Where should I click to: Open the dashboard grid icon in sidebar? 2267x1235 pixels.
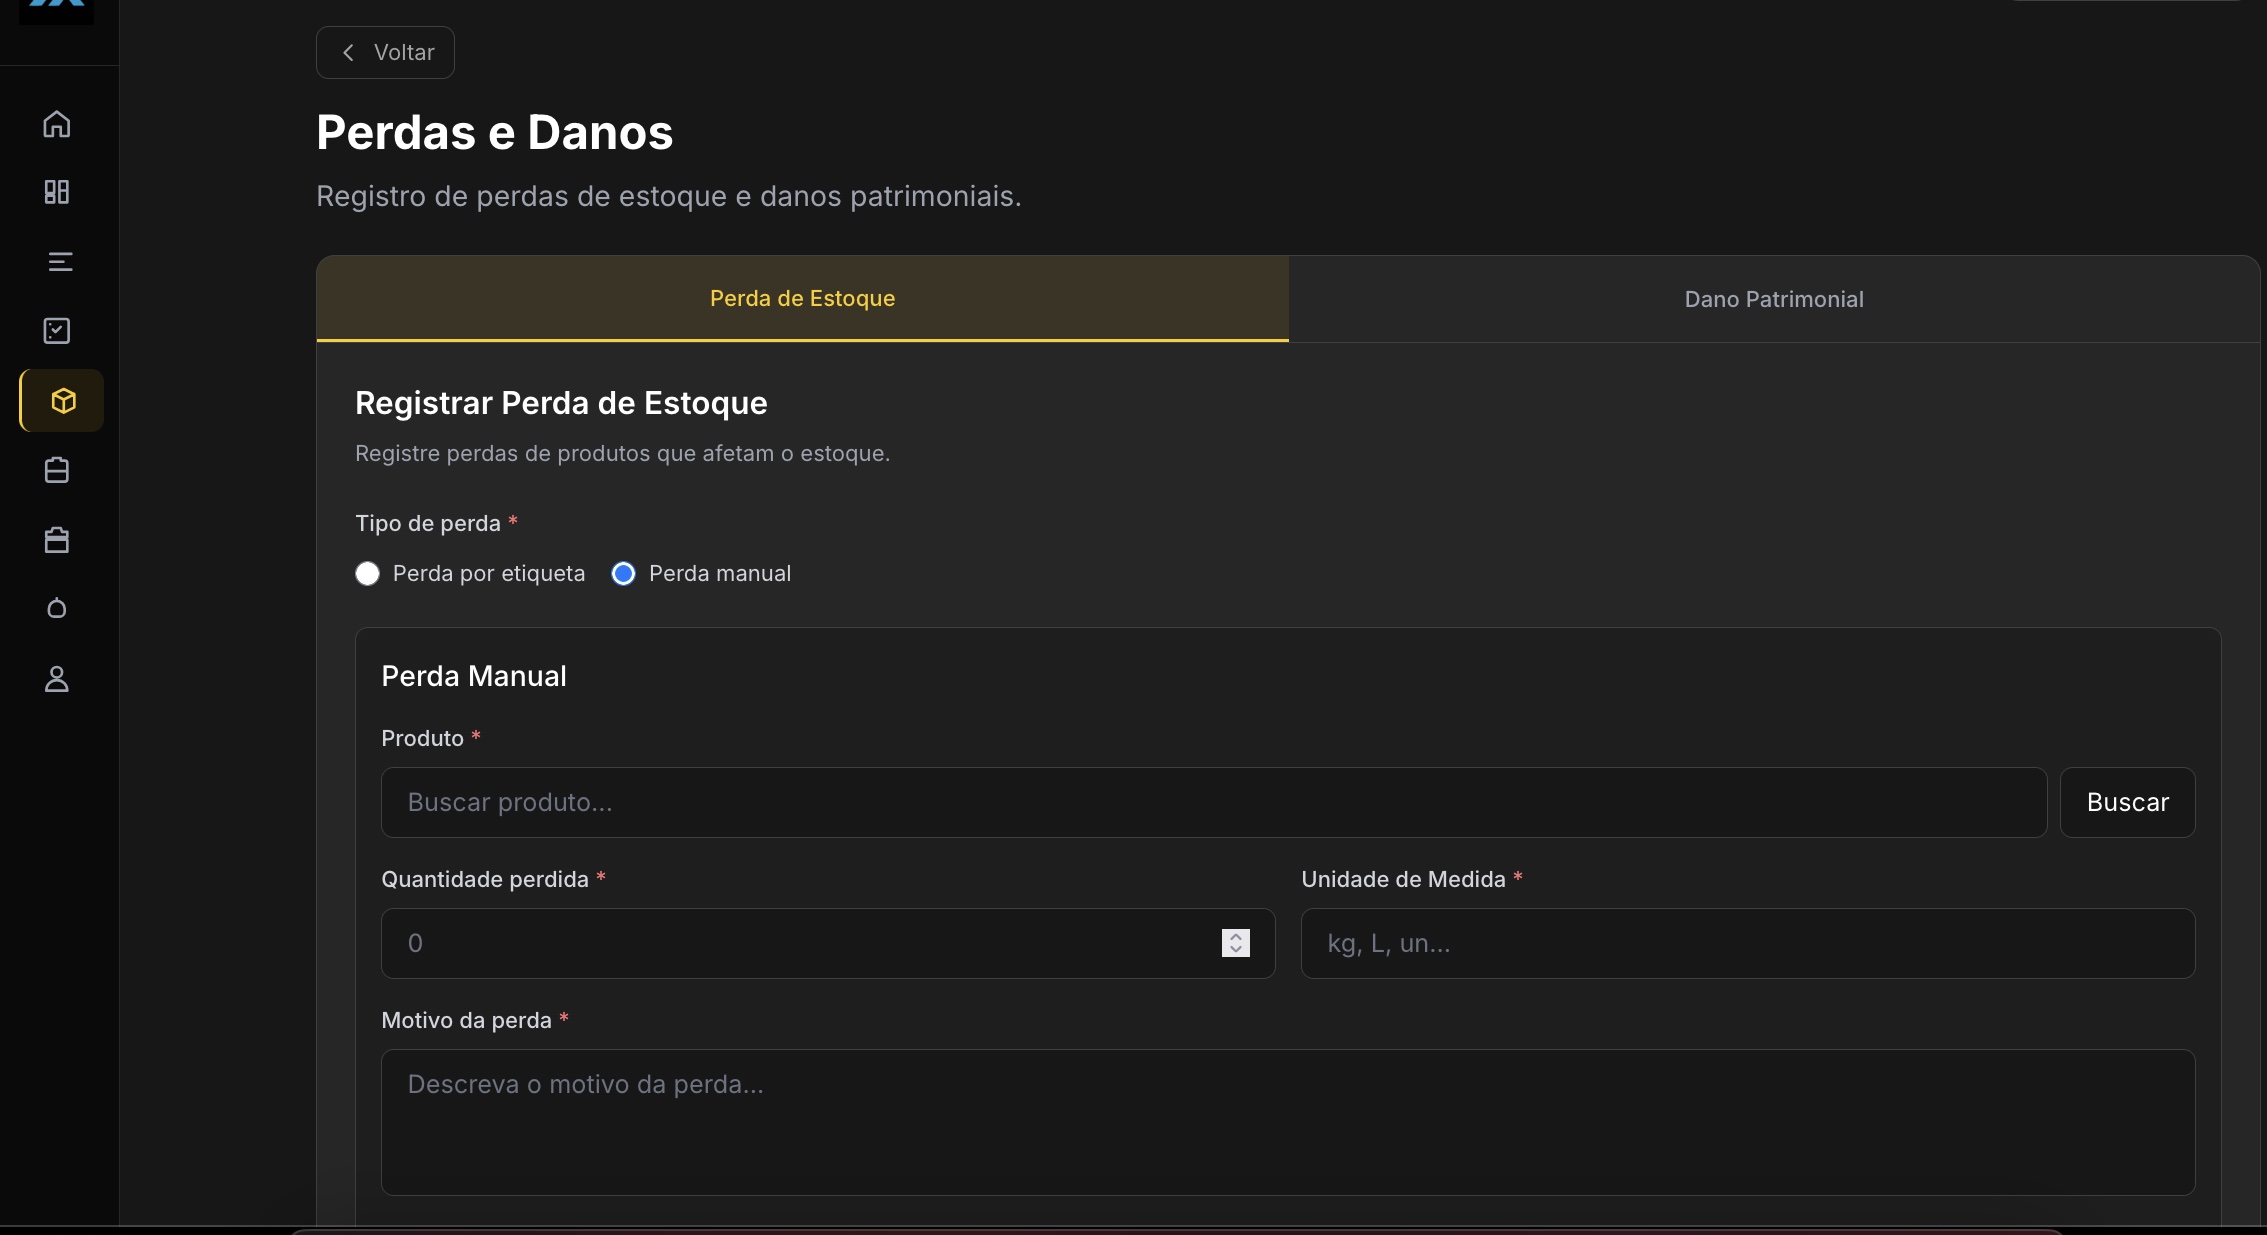57,192
